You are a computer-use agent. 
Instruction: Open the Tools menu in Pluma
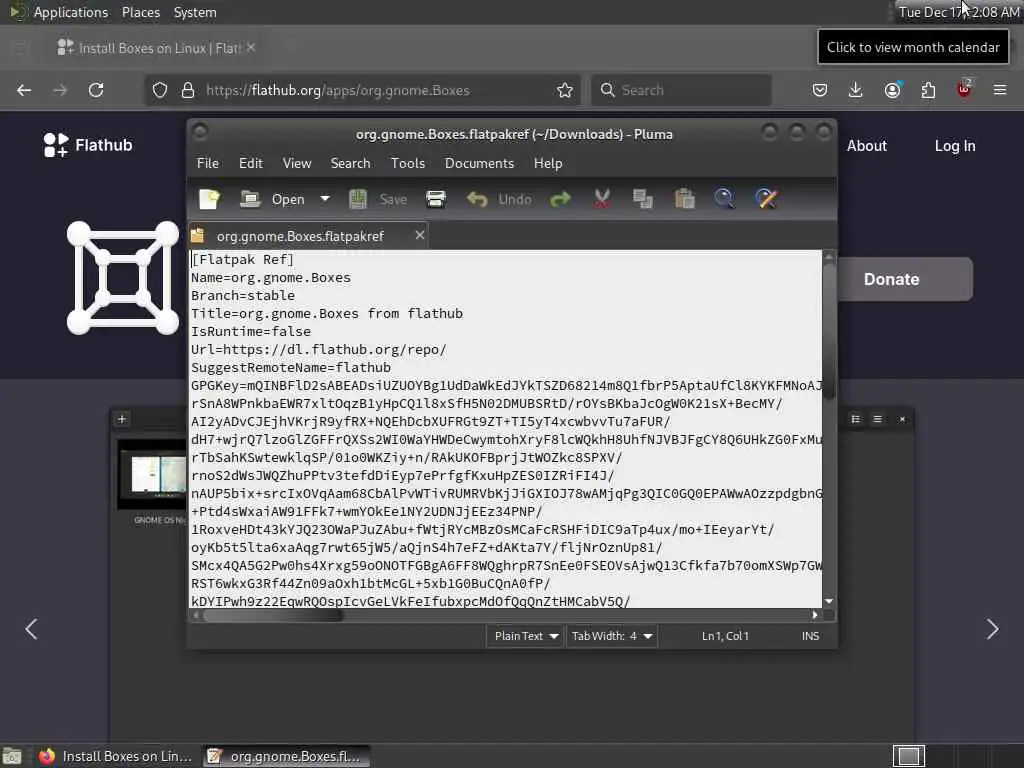click(x=408, y=163)
